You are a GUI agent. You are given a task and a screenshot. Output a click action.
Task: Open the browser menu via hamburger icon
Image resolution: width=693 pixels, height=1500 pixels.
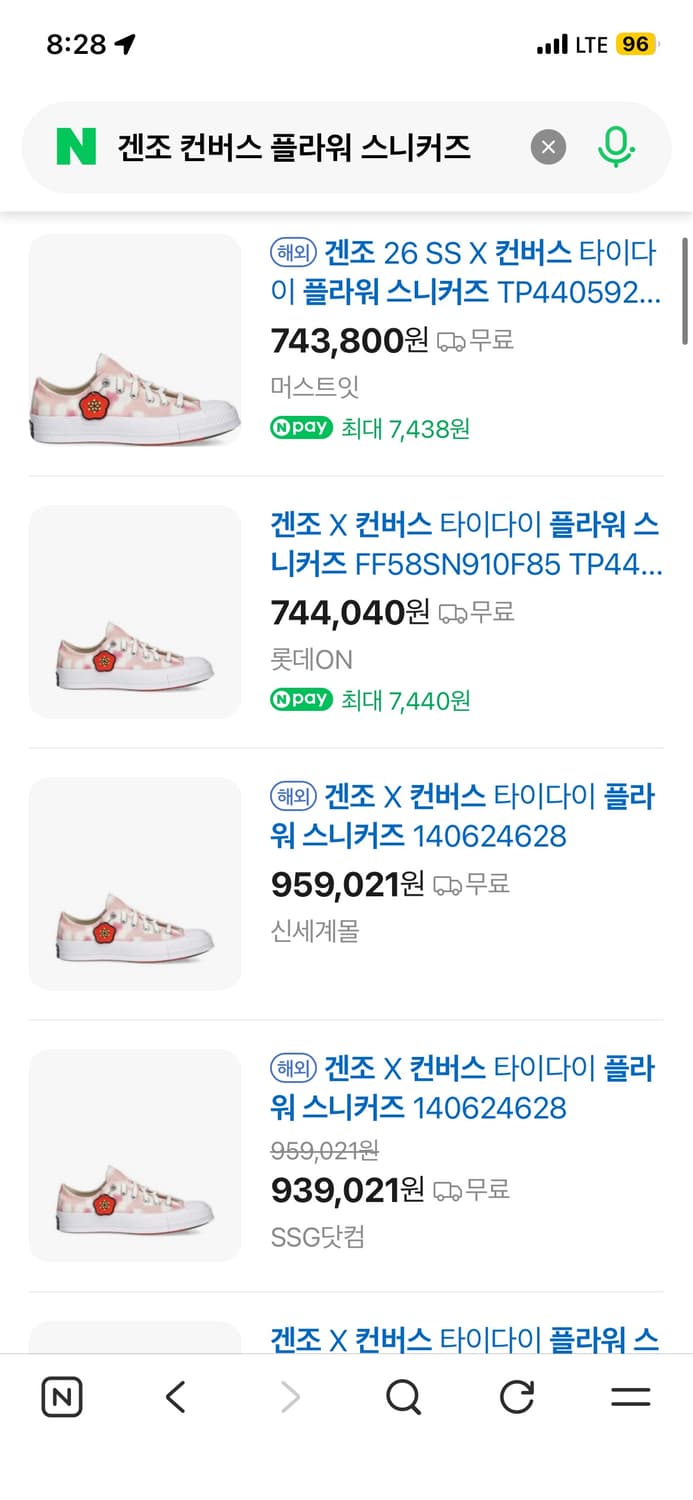point(632,1397)
